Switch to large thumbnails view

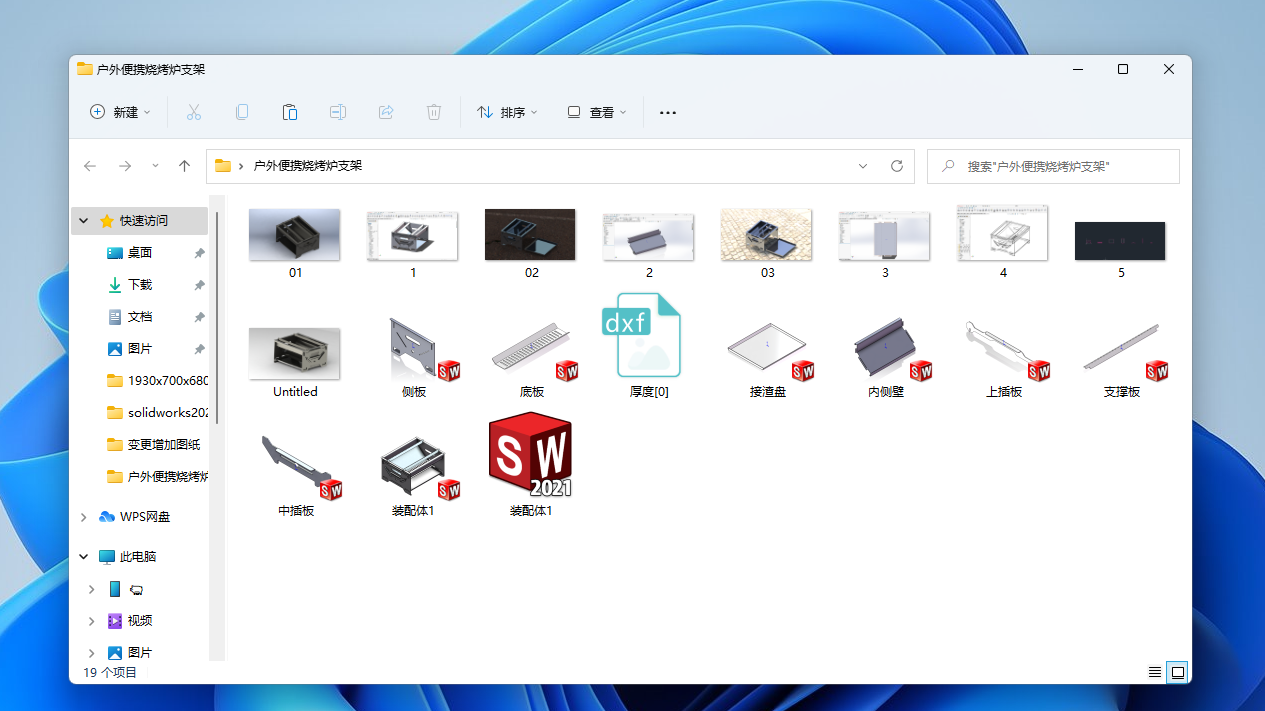tap(1178, 672)
